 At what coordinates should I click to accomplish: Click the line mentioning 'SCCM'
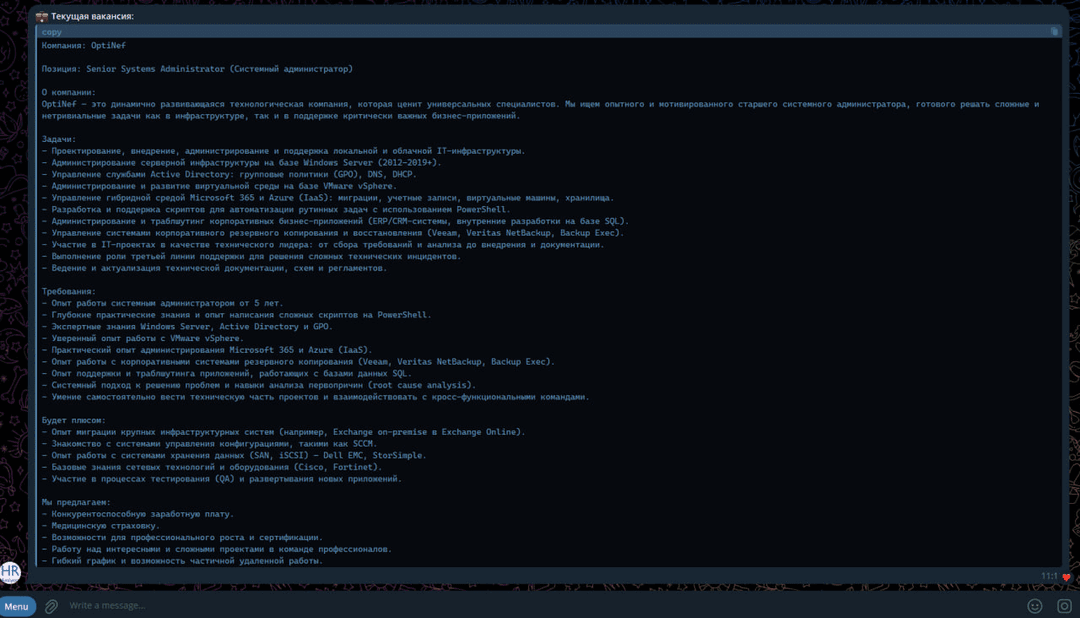(x=209, y=444)
